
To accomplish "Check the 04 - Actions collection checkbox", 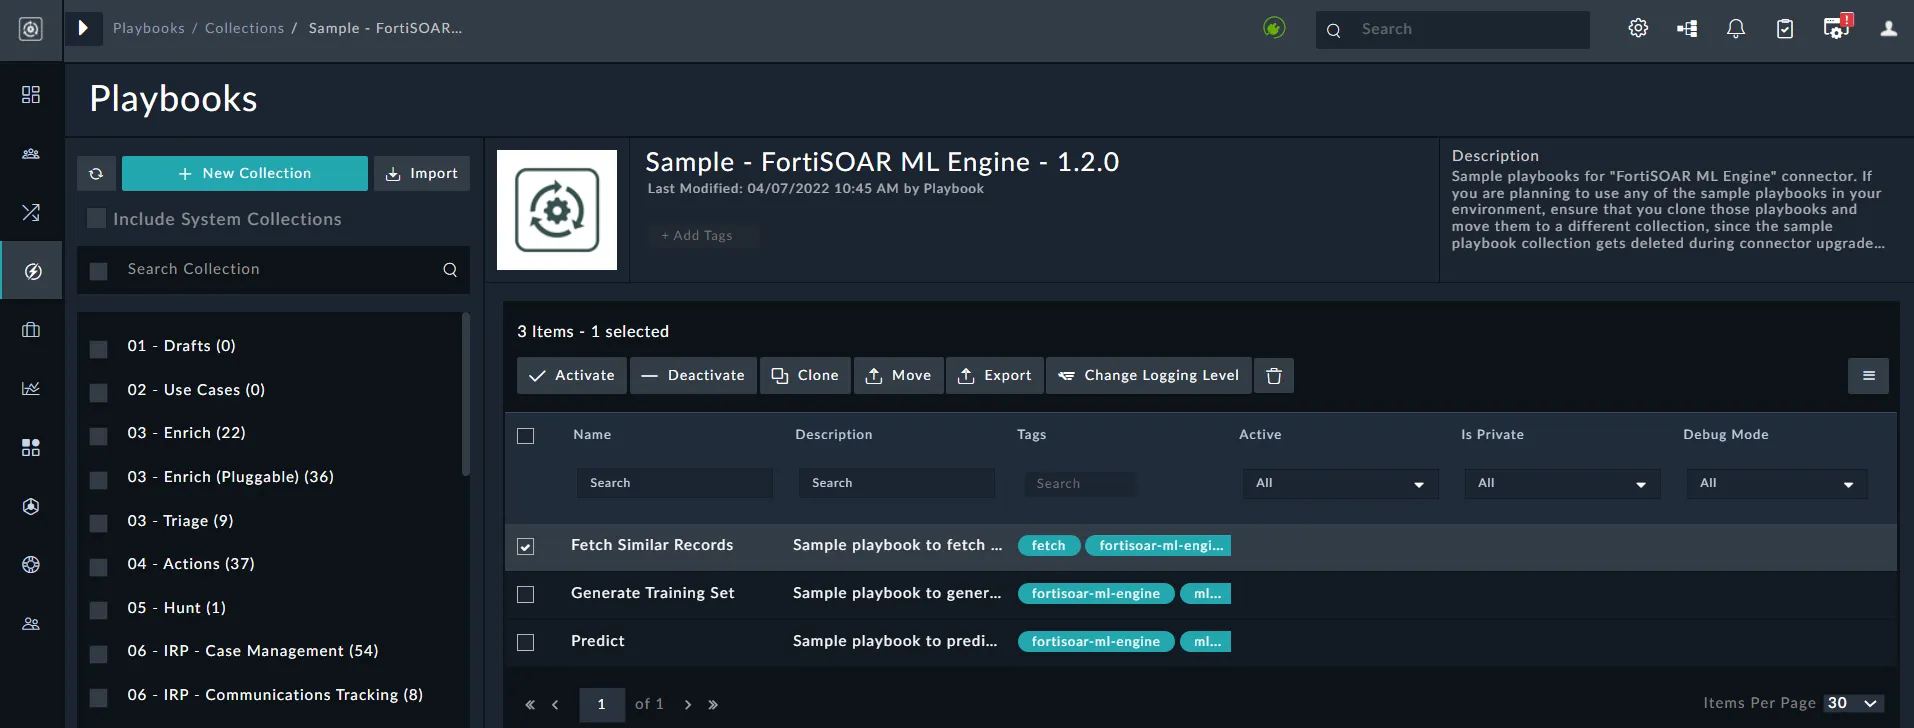I will point(99,567).
